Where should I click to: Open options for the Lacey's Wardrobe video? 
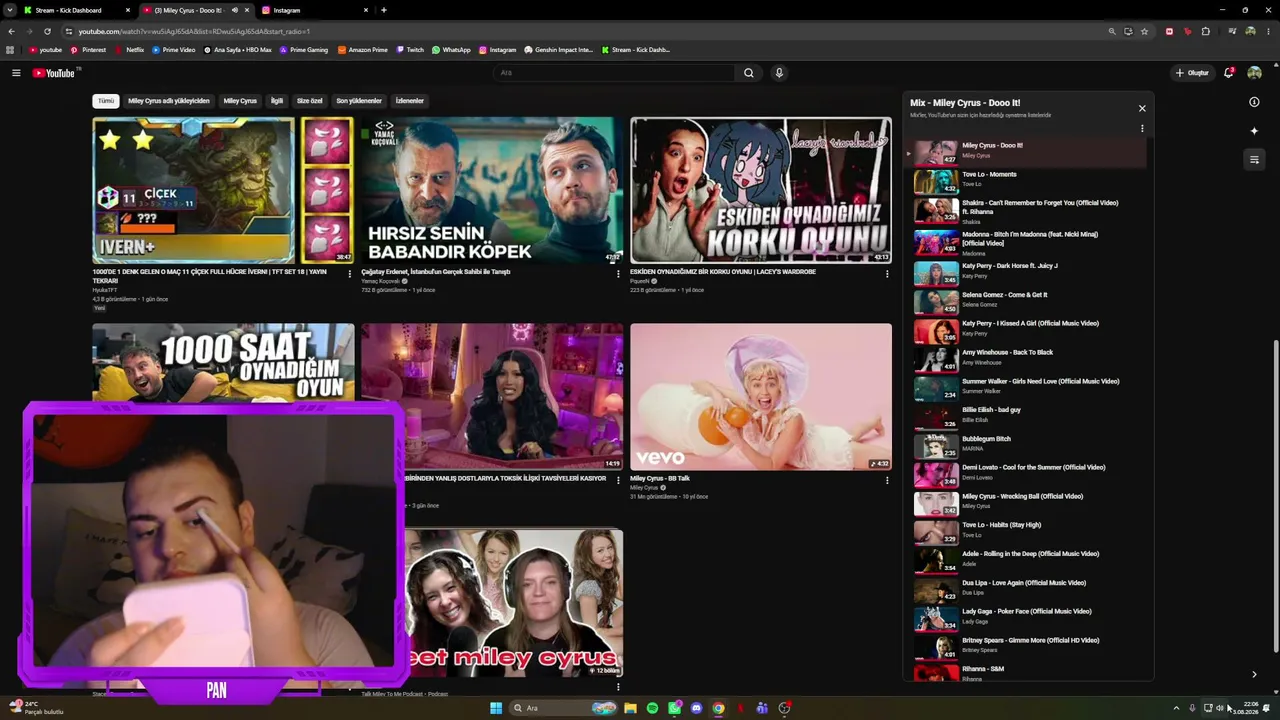(x=887, y=274)
